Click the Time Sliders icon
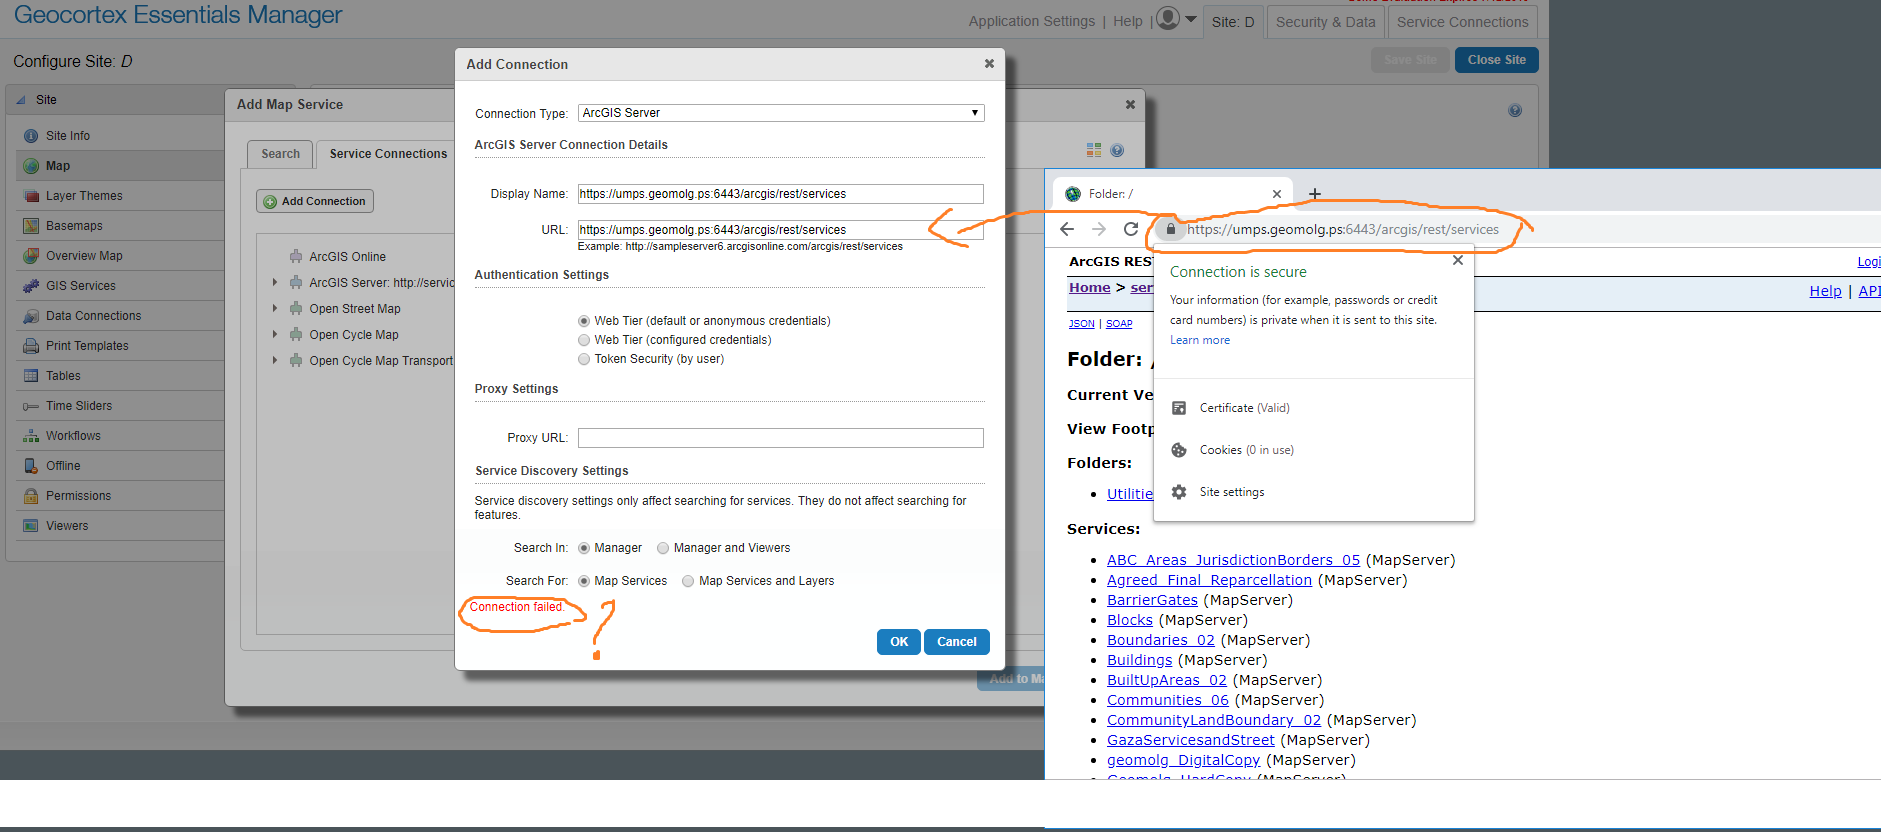The image size is (1881, 832). [x=31, y=406]
